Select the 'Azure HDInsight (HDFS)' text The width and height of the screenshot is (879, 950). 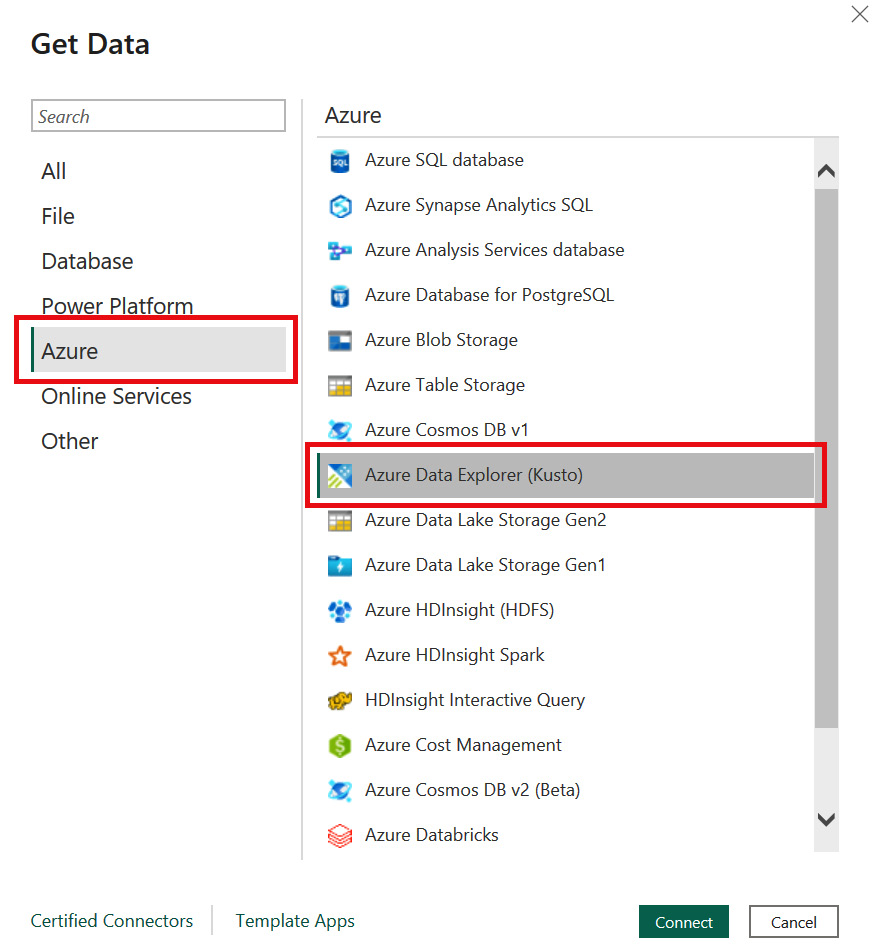click(x=459, y=610)
